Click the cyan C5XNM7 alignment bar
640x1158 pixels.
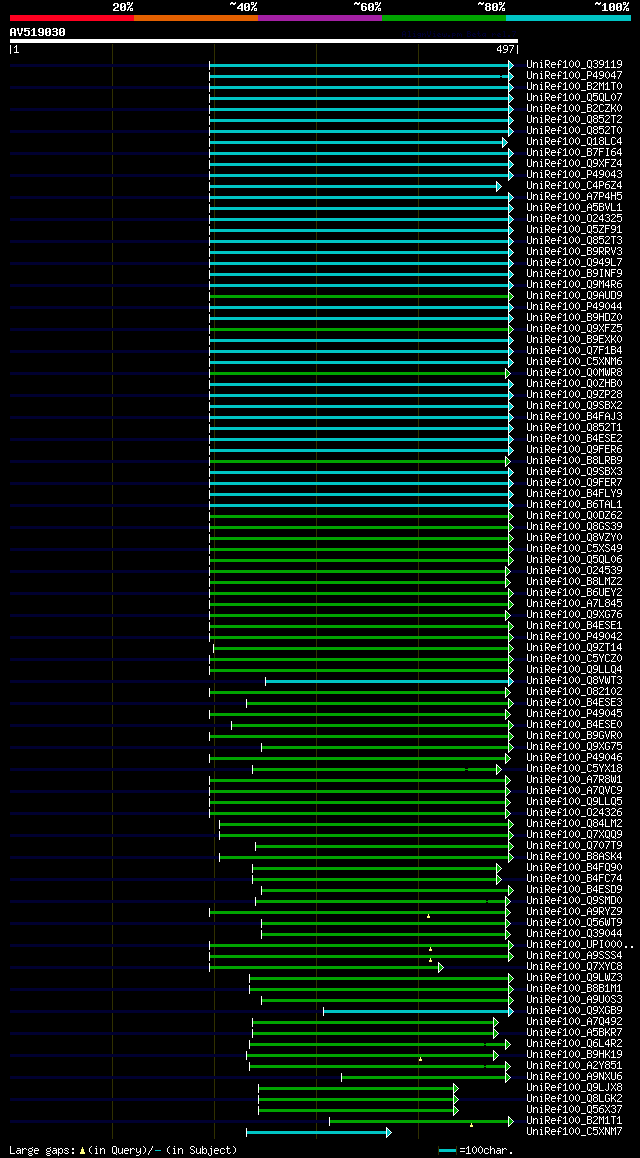tap(318, 1132)
